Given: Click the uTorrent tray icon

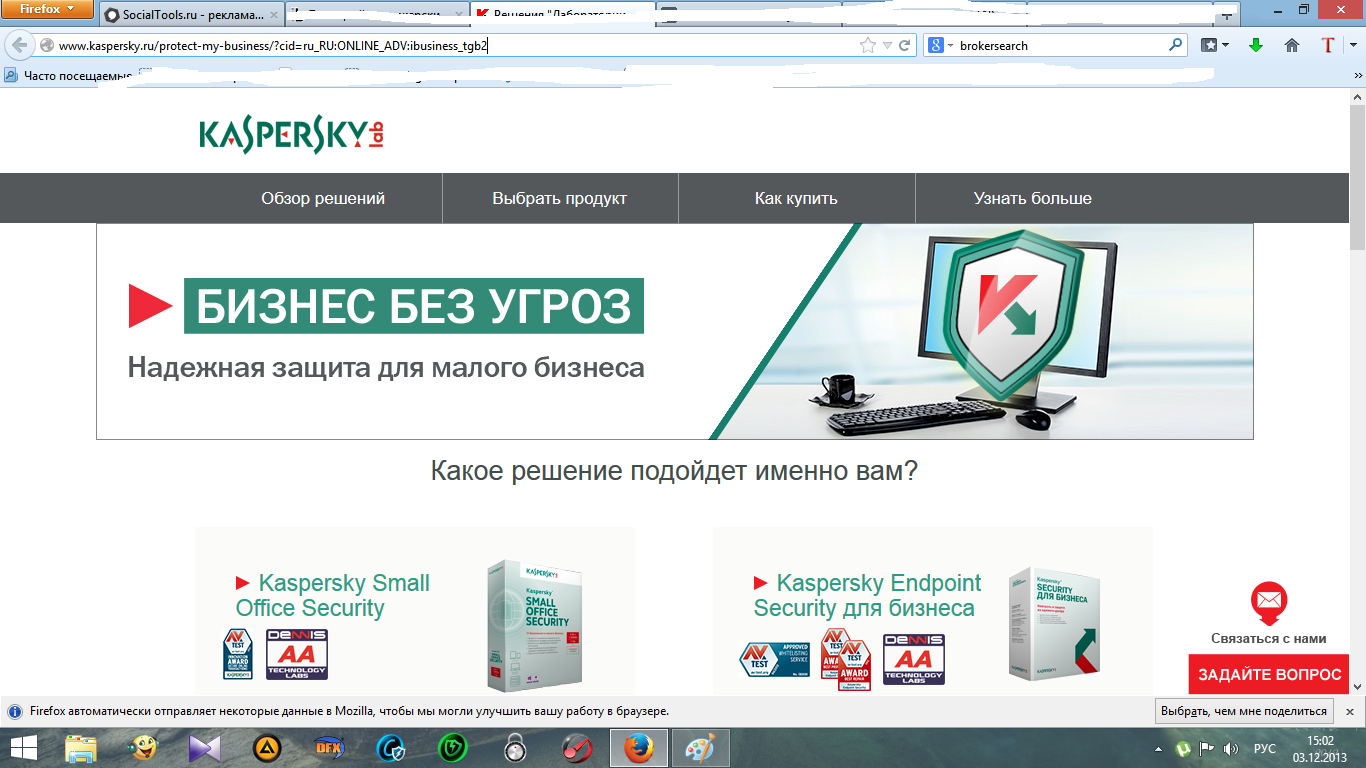Looking at the screenshot, I should (1184, 748).
